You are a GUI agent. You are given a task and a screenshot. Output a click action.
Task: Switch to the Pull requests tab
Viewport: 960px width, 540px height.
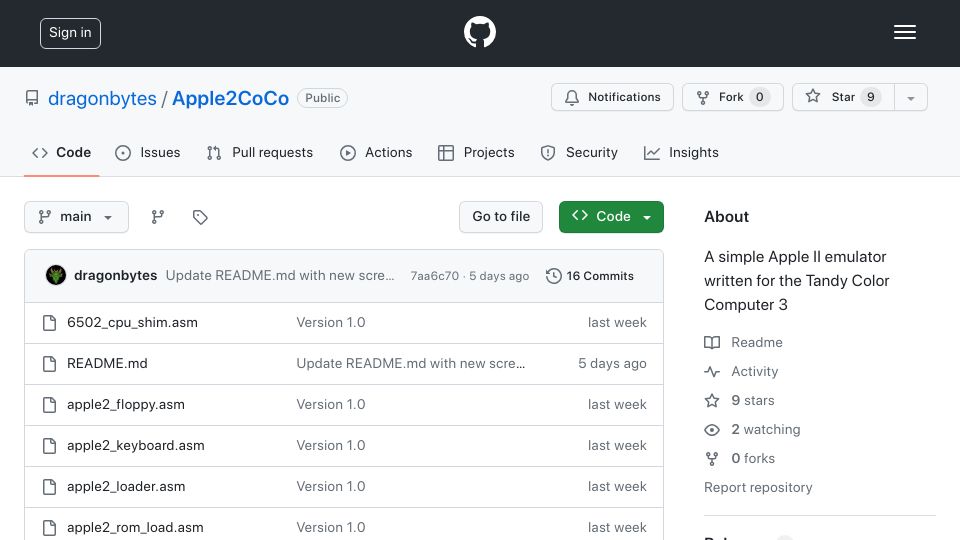260,152
